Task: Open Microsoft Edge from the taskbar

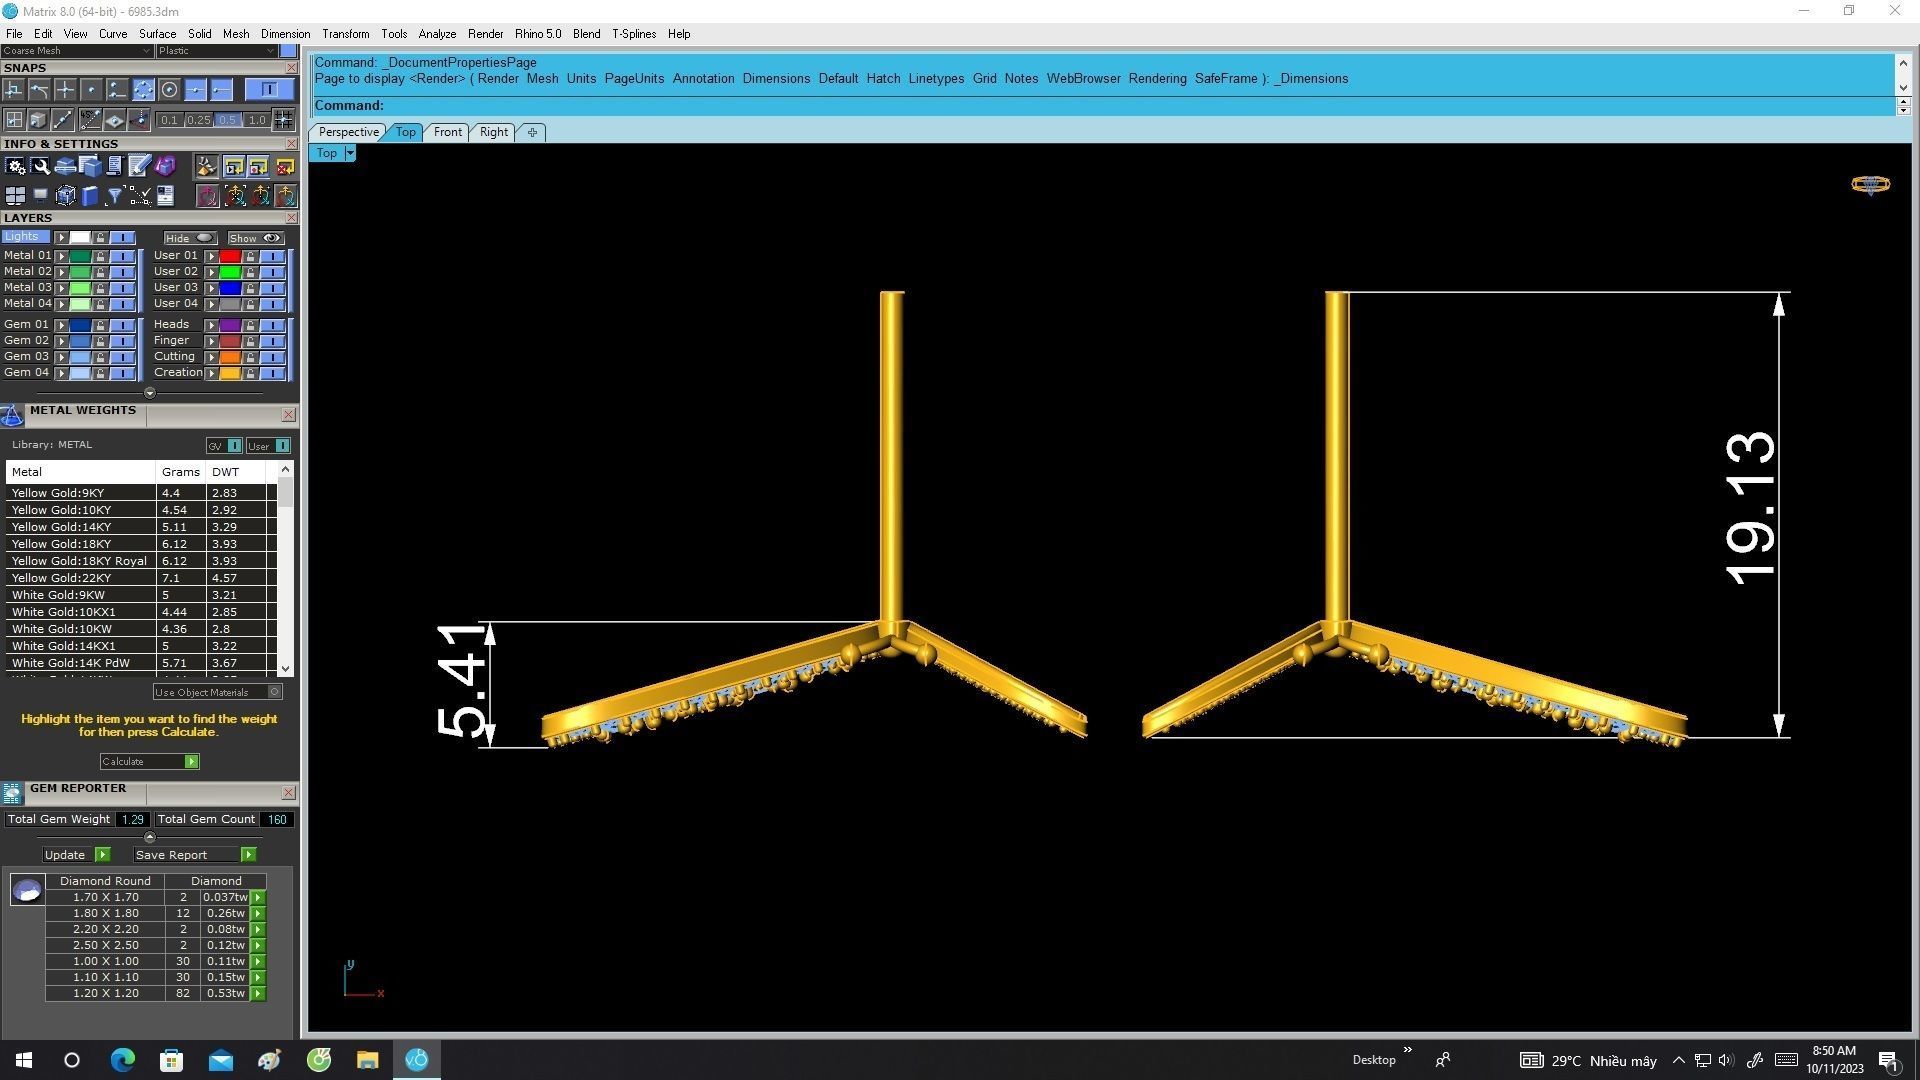Action: tap(122, 1060)
